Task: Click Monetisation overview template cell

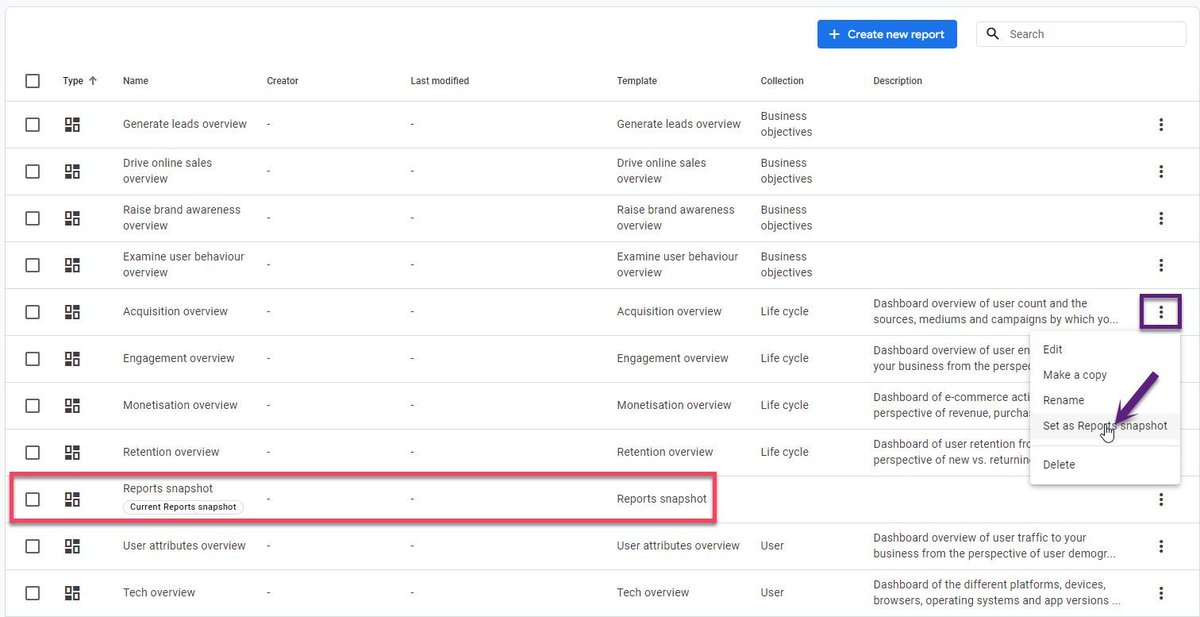Action: pyautogui.click(x=674, y=406)
